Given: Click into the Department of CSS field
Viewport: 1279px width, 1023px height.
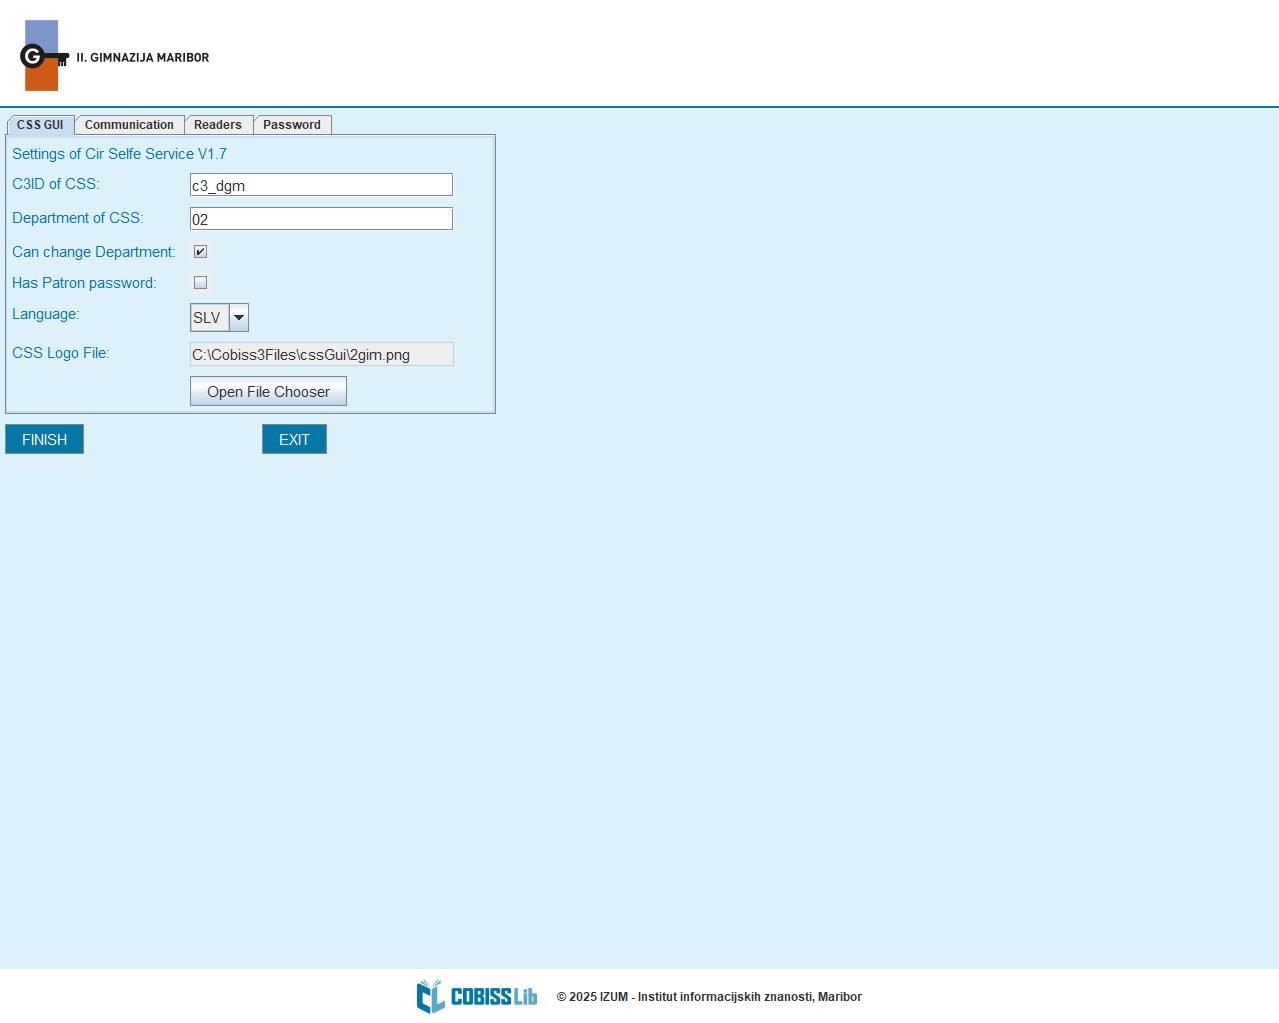Looking at the screenshot, I should (x=321, y=219).
